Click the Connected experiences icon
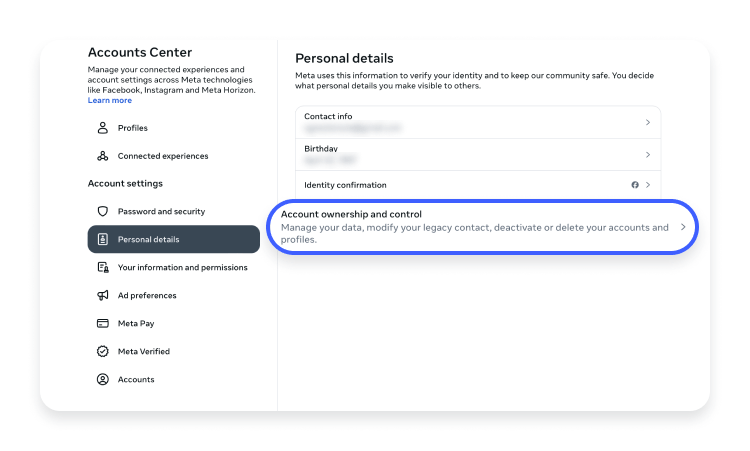750x451 pixels. tap(102, 156)
